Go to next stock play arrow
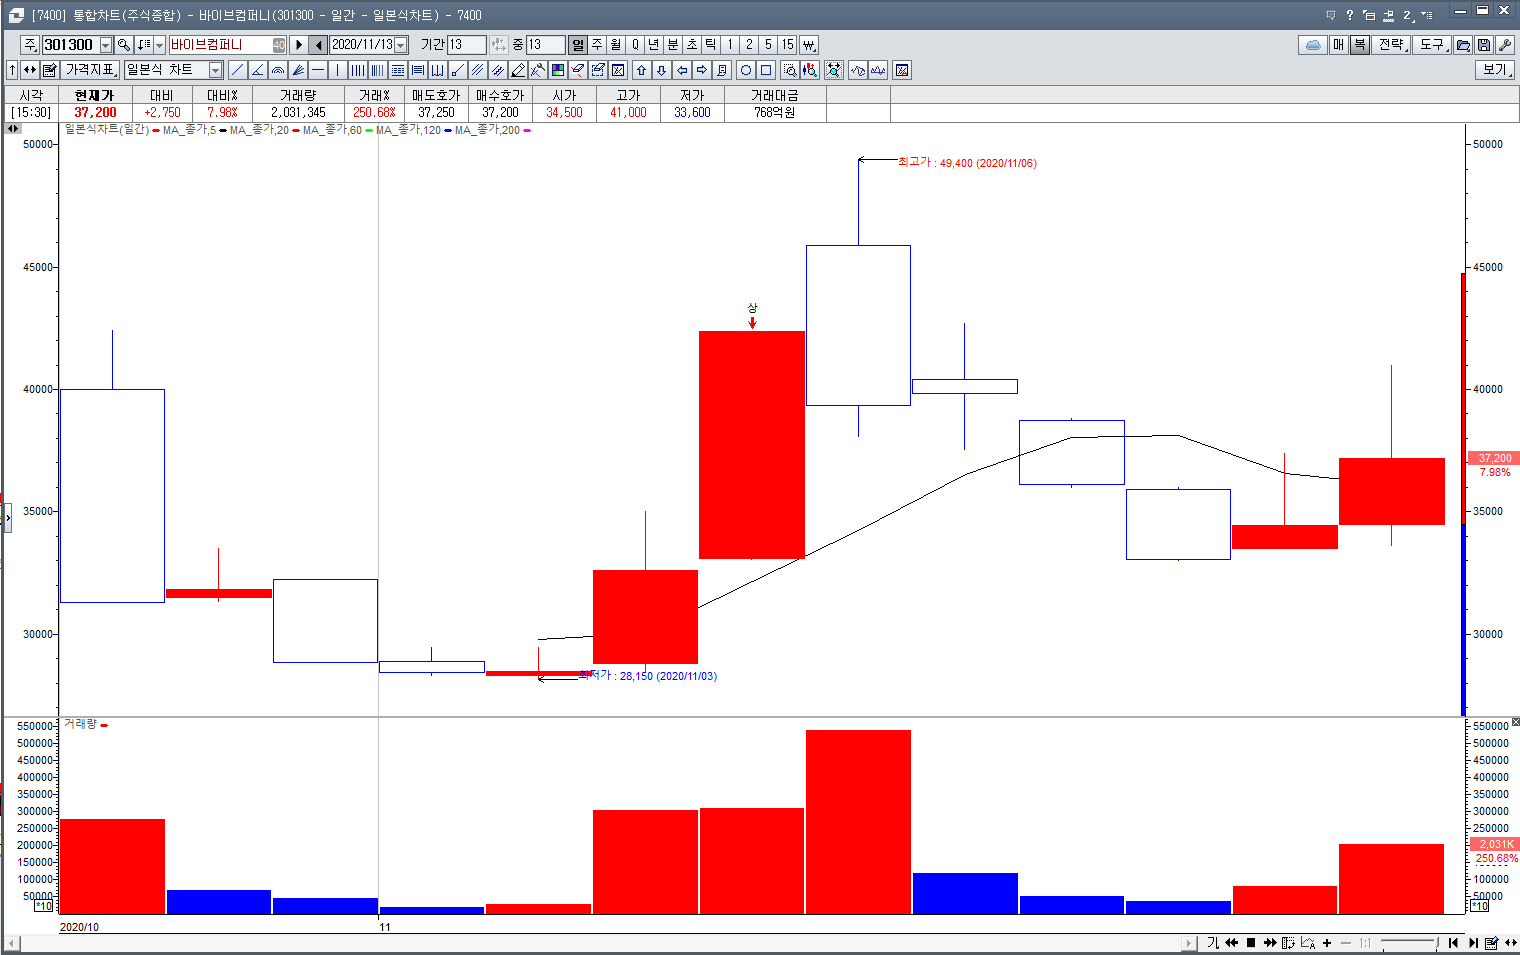This screenshot has height=955, width=1520. [x=298, y=45]
